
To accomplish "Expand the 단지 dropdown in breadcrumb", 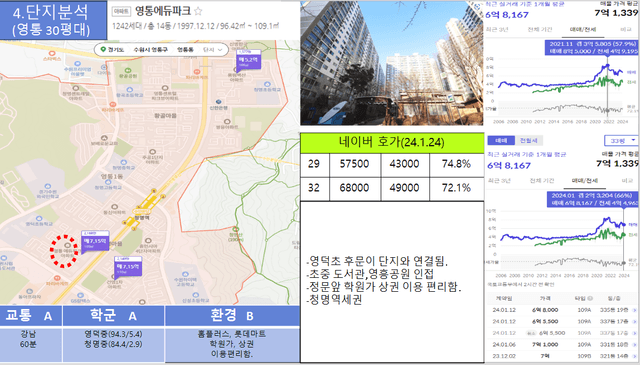I will pyautogui.click(x=213, y=49).
